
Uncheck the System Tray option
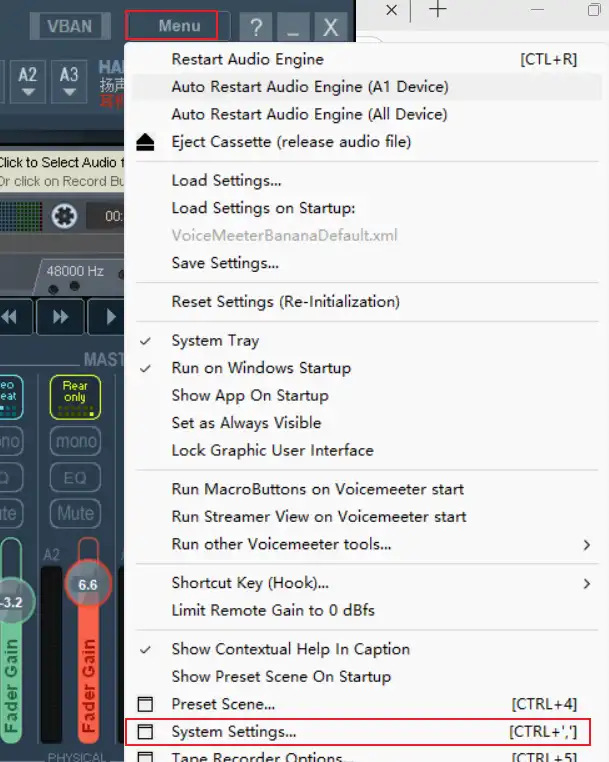[214, 341]
